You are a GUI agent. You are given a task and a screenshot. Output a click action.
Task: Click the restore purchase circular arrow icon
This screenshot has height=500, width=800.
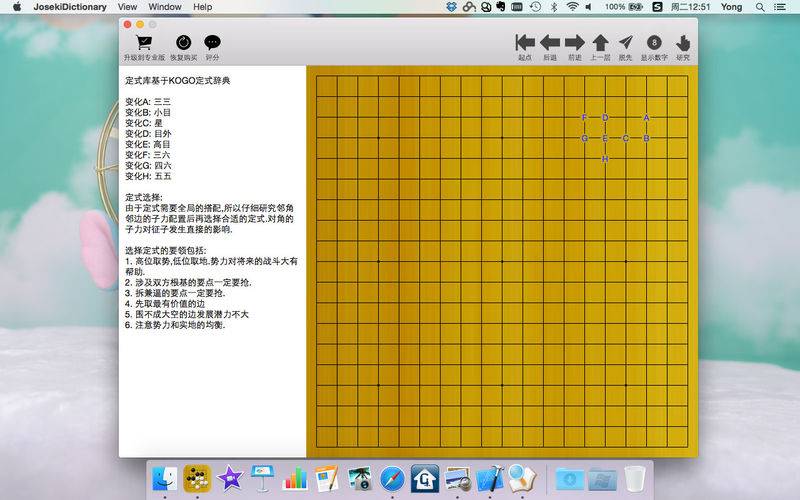coord(184,43)
